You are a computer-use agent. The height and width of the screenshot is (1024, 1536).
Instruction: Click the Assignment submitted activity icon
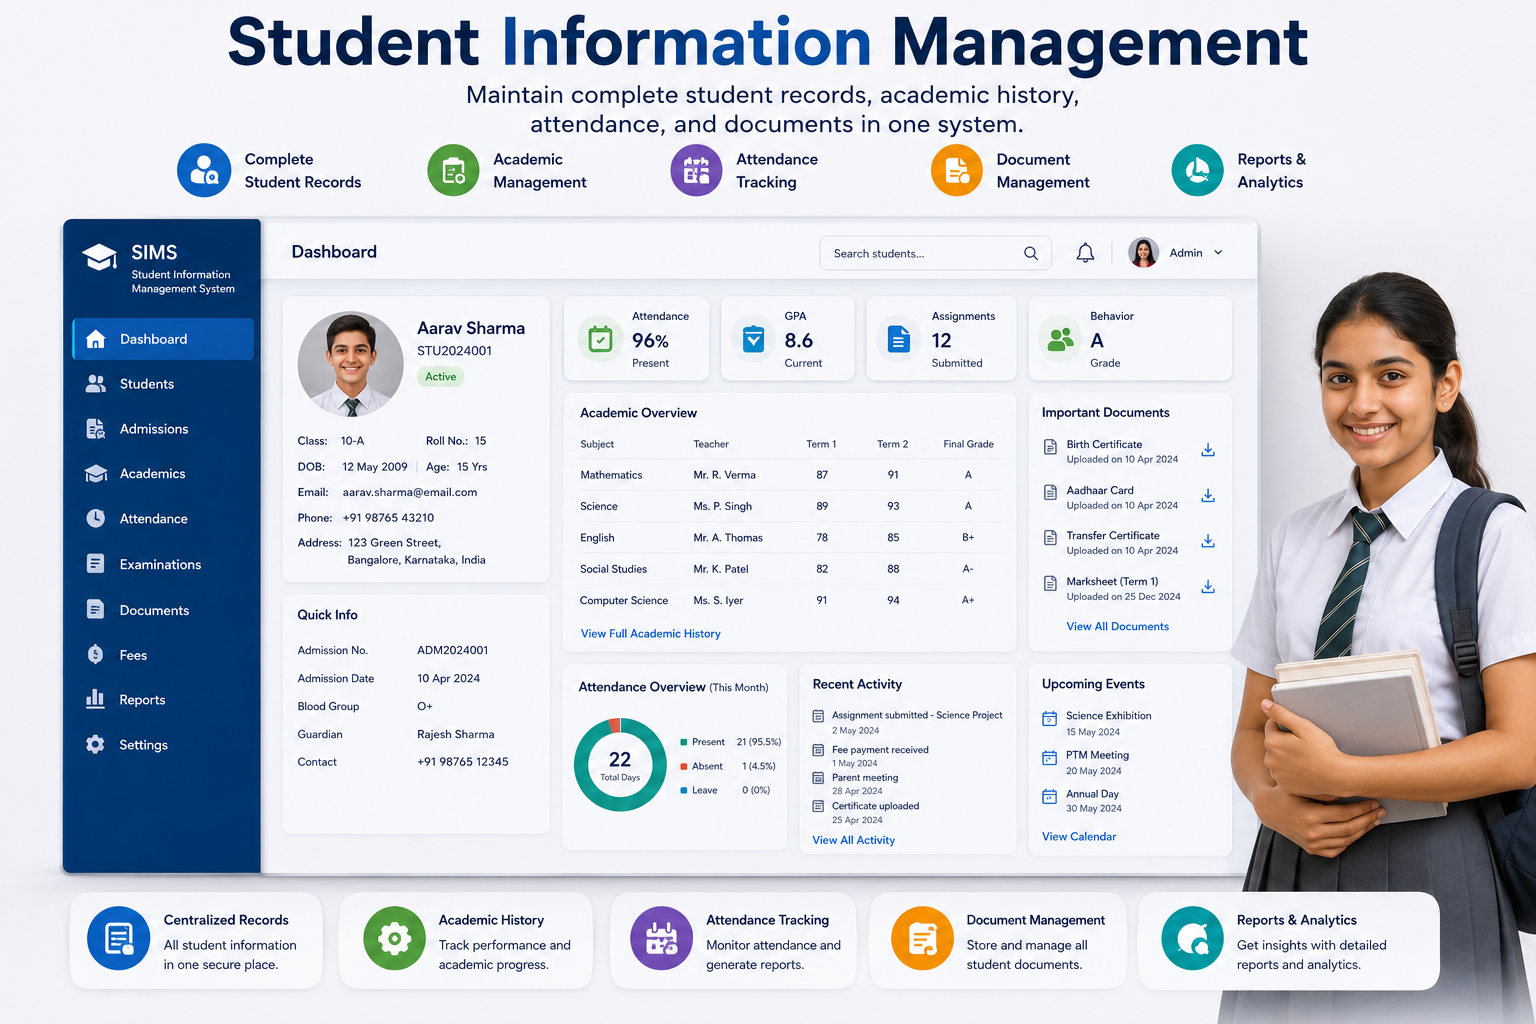click(x=818, y=716)
